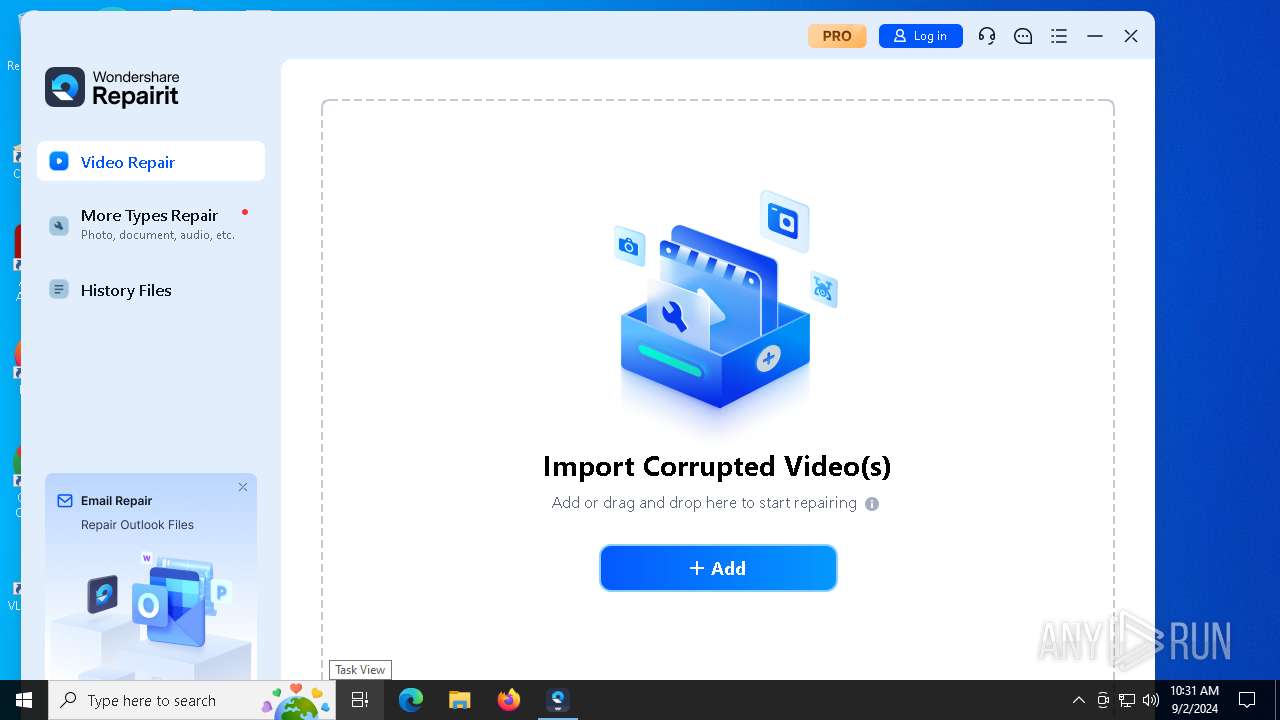
Task: Click the Email Repair envelope icon
Action: click(65, 500)
